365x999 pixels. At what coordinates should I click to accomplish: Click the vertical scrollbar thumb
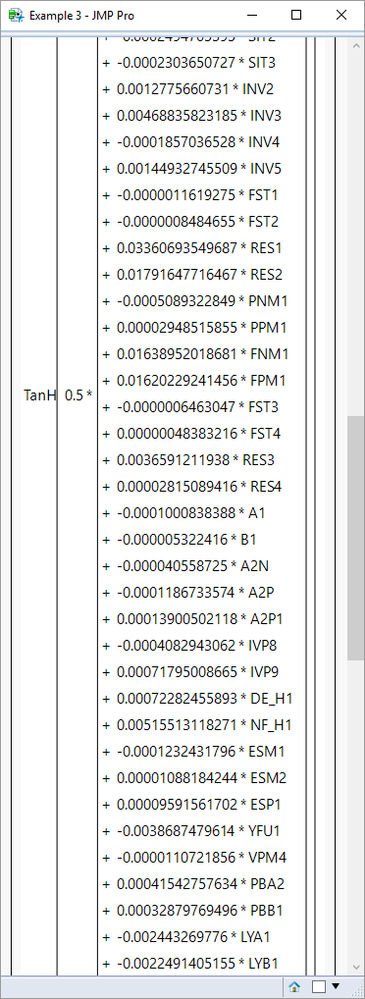point(356,538)
